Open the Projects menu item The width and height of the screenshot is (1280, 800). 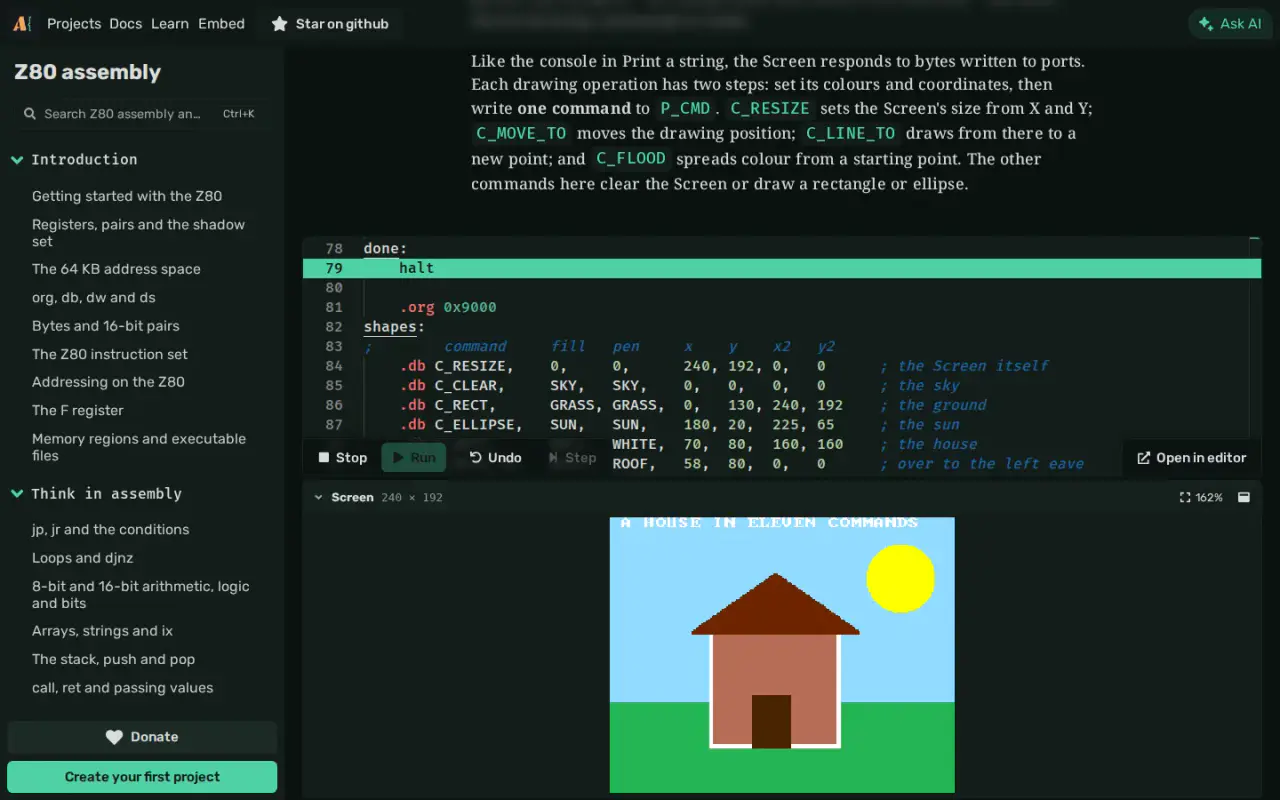(x=74, y=24)
